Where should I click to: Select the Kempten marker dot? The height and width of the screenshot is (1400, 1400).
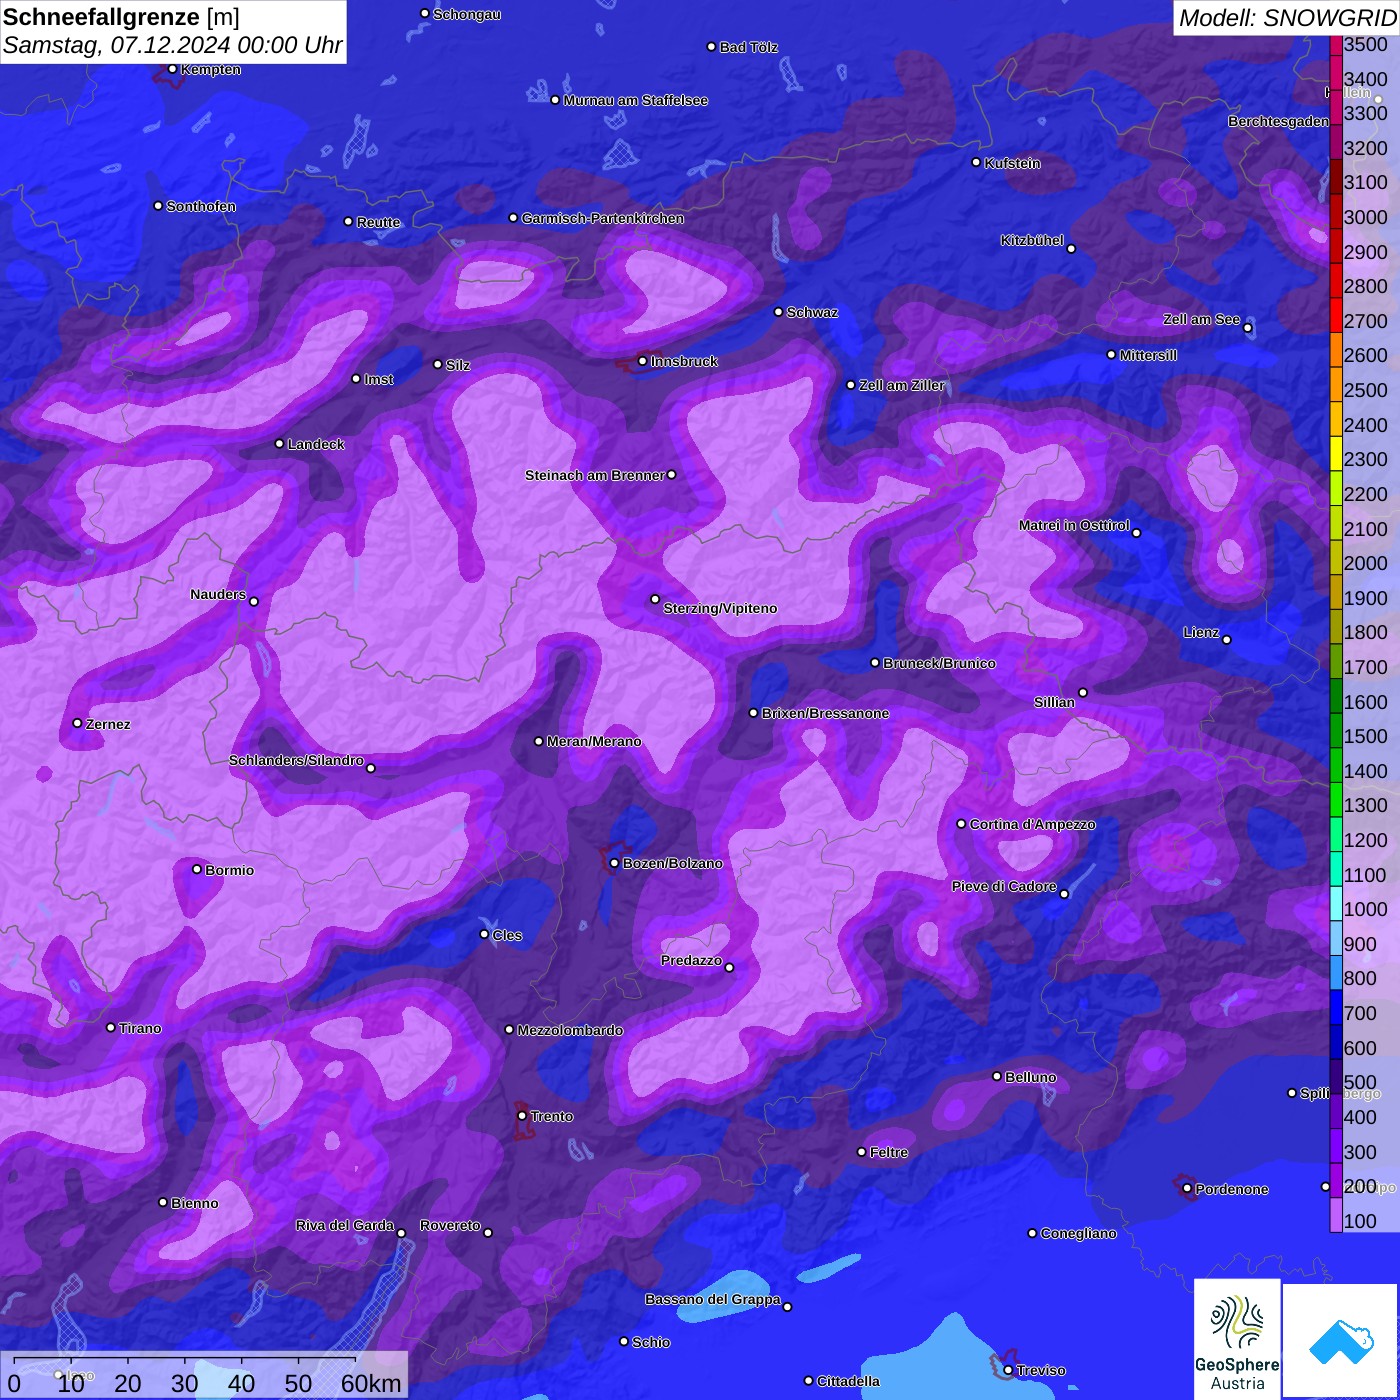pos(173,69)
